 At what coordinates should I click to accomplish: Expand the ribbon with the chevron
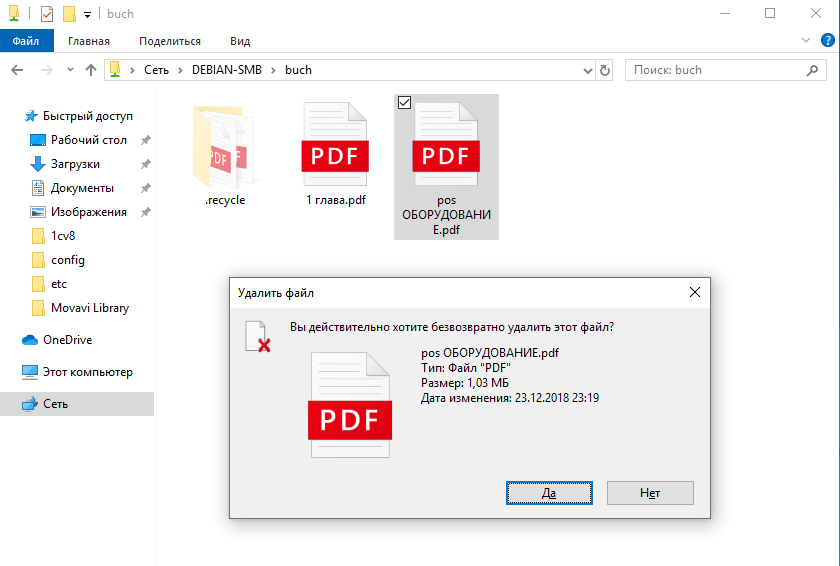[806, 41]
